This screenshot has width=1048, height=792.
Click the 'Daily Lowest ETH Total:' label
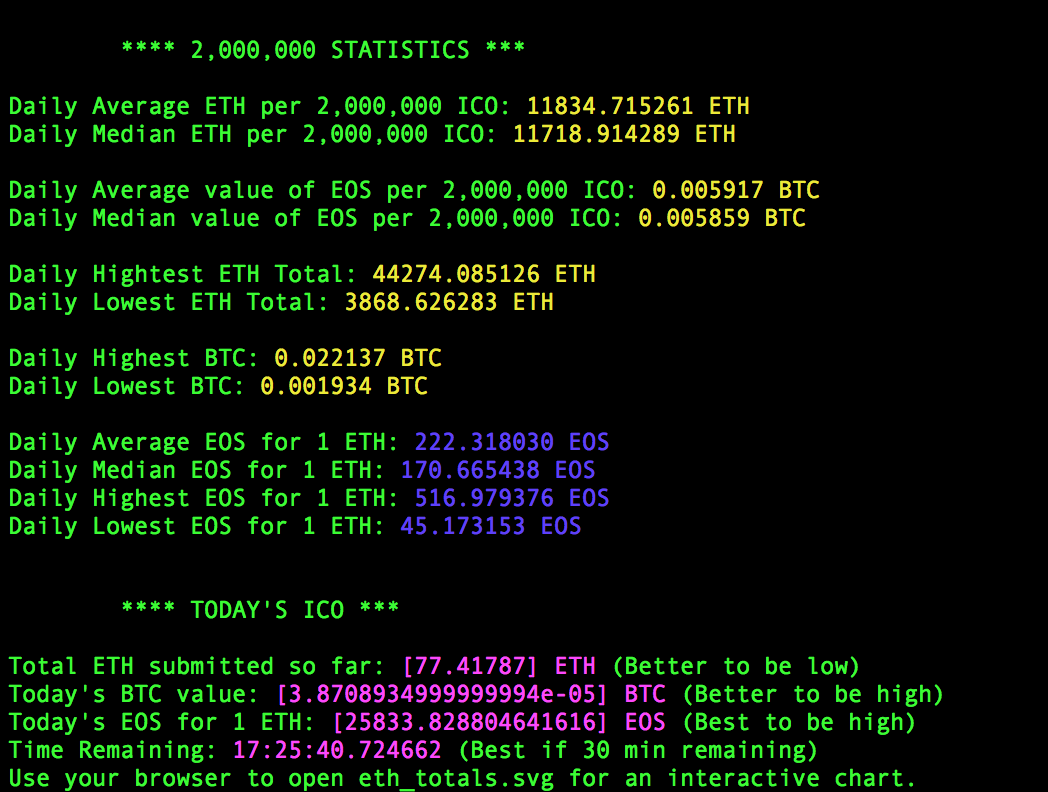coord(169,302)
